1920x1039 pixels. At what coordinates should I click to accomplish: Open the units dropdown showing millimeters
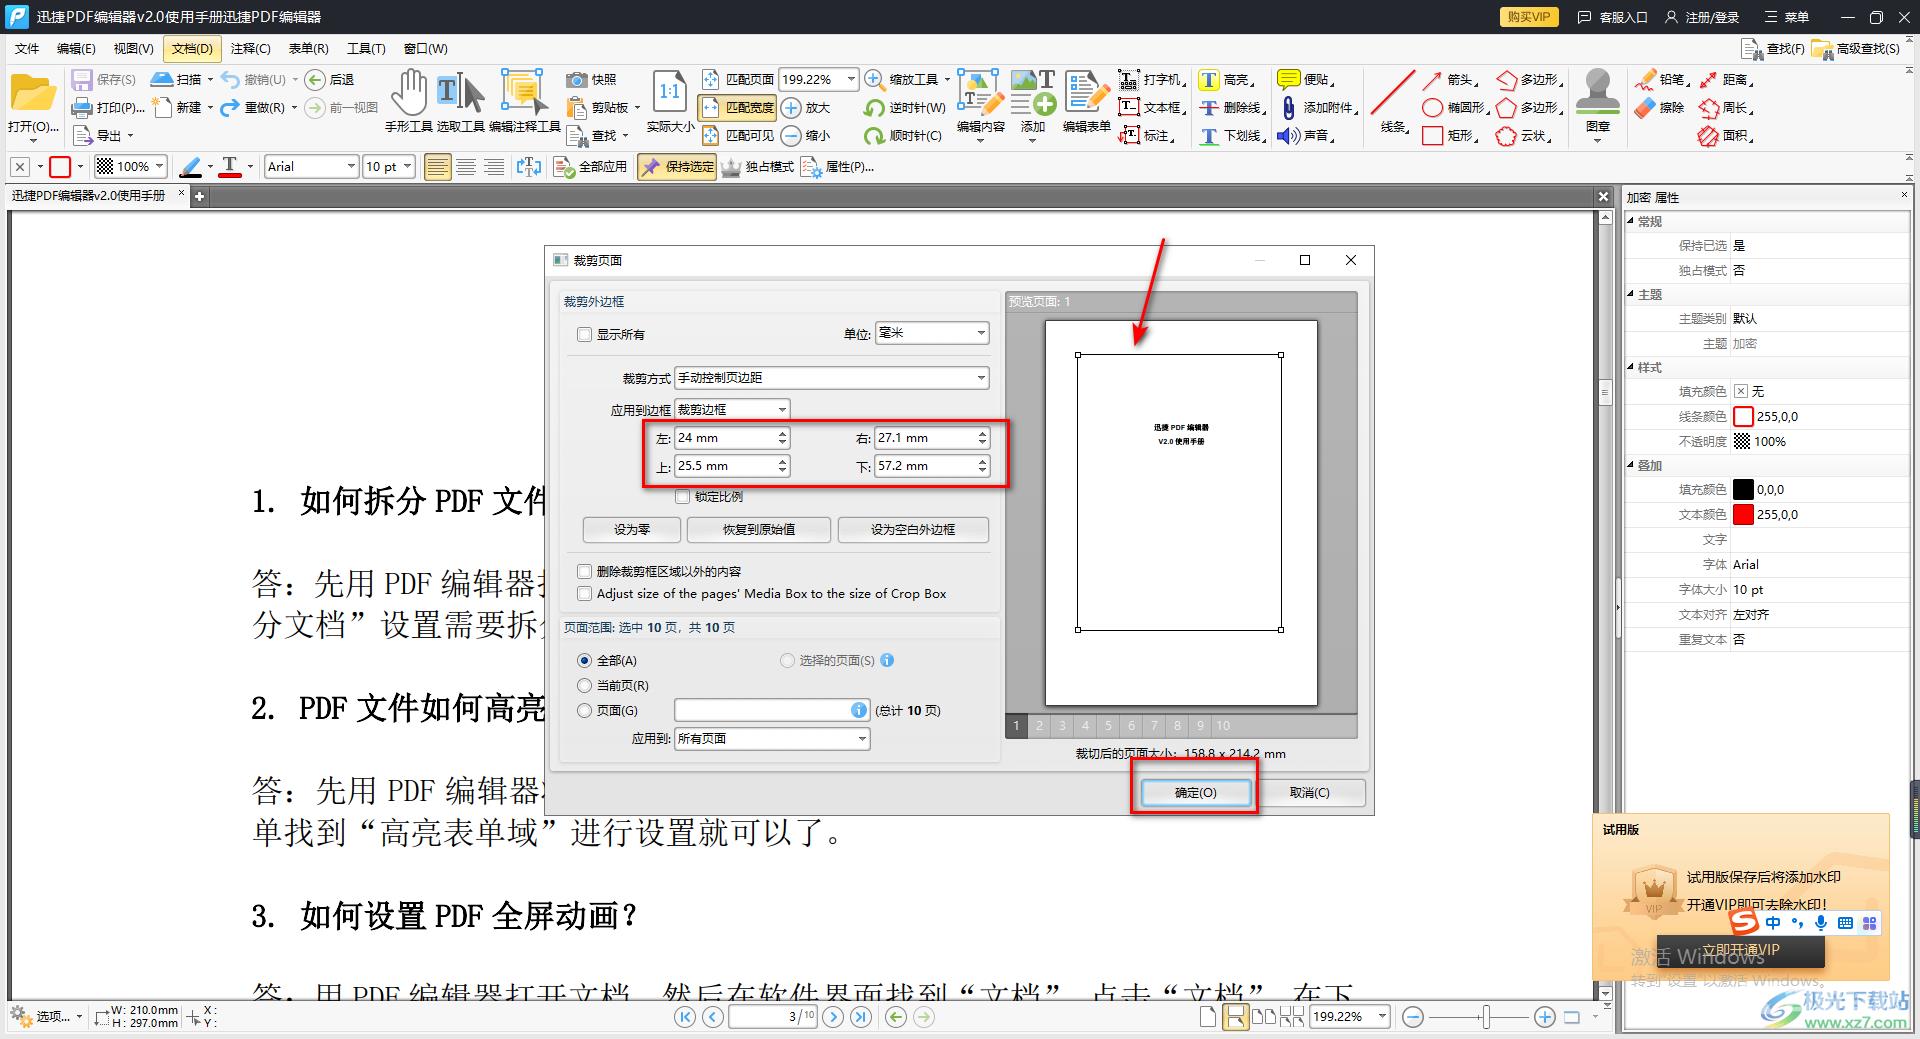coord(932,333)
